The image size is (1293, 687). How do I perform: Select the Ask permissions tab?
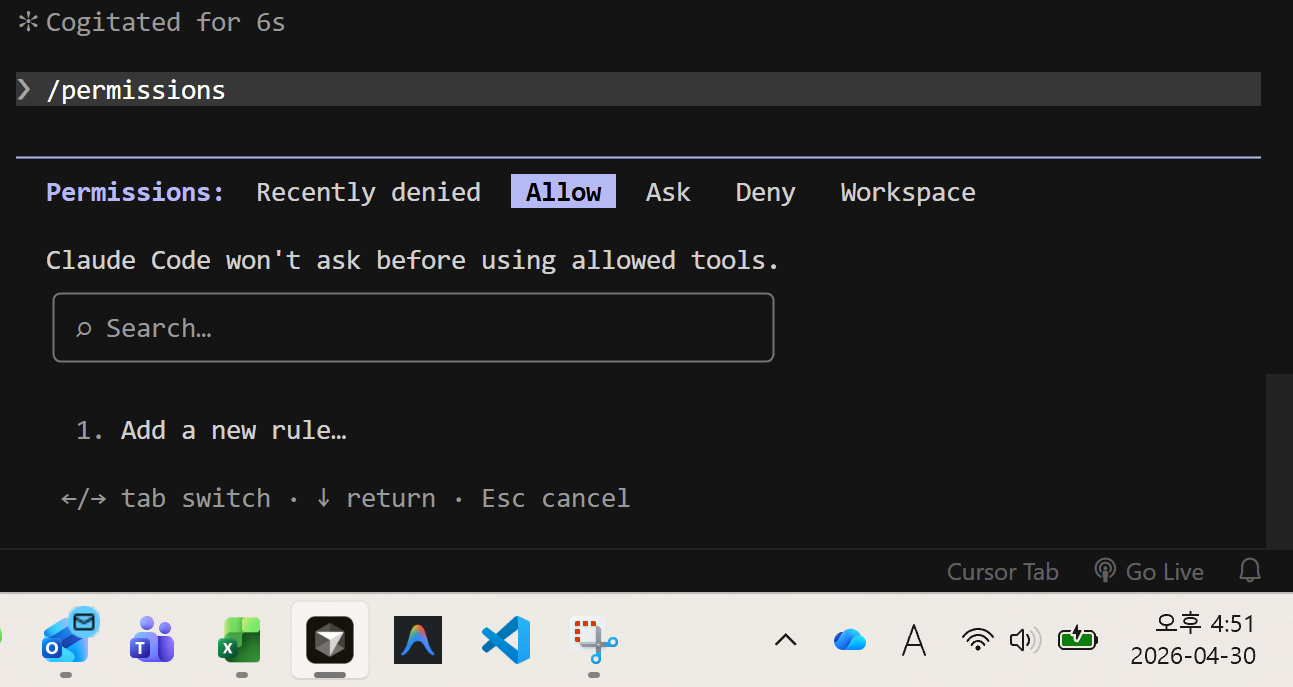(668, 192)
